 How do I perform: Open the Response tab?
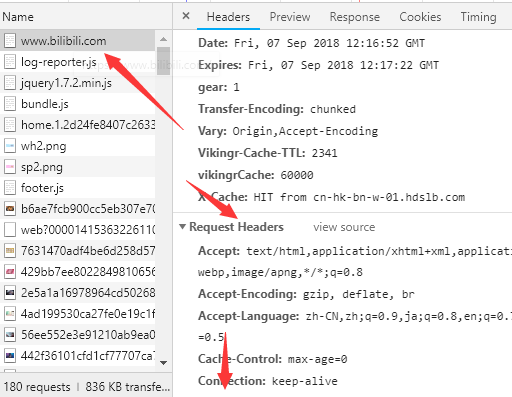click(355, 17)
